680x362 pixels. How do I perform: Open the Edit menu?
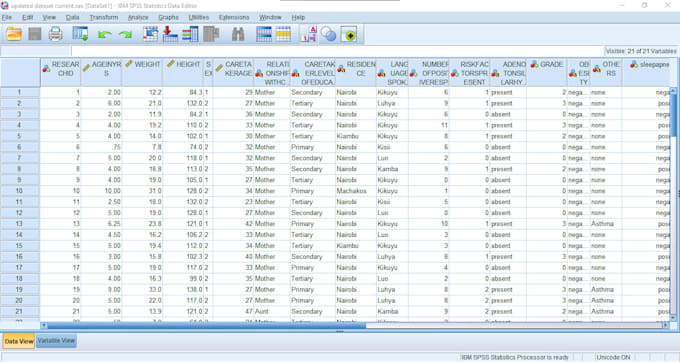coord(27,17)
